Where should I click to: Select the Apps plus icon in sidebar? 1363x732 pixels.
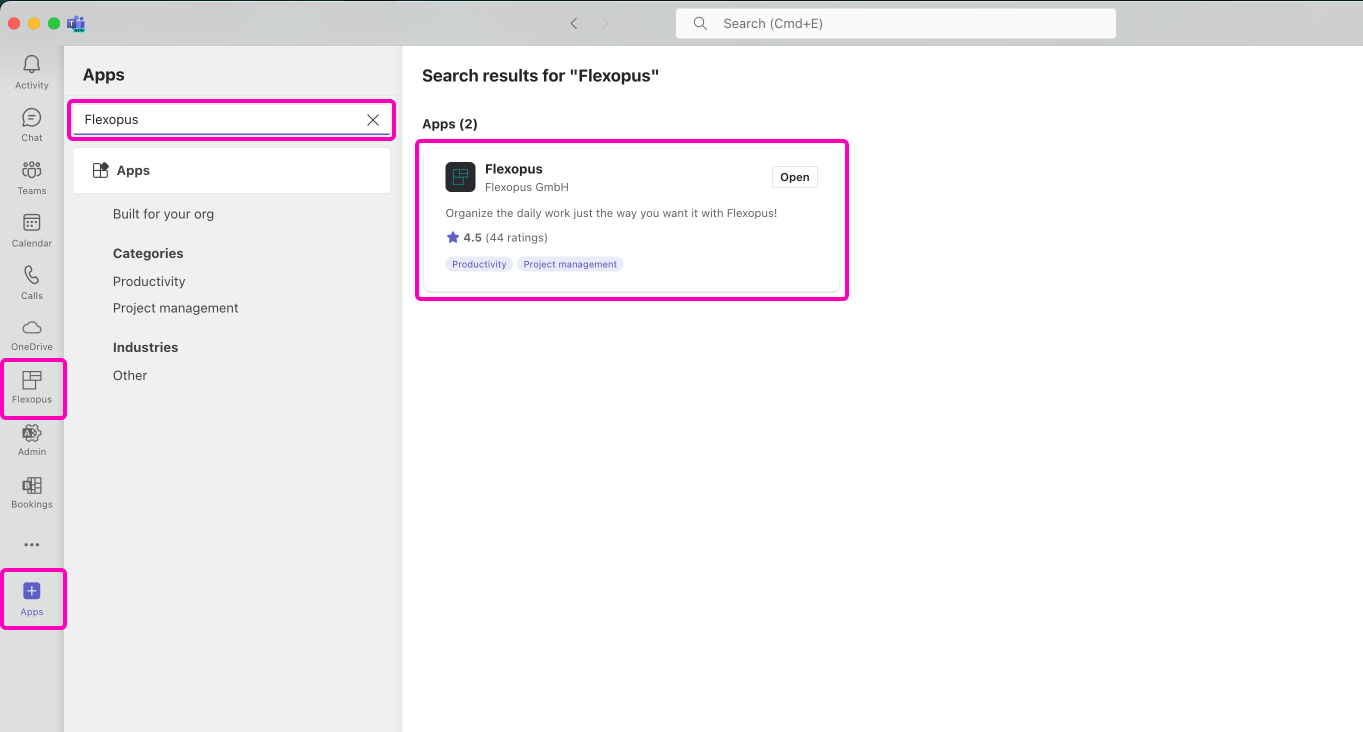pos(32,592)
